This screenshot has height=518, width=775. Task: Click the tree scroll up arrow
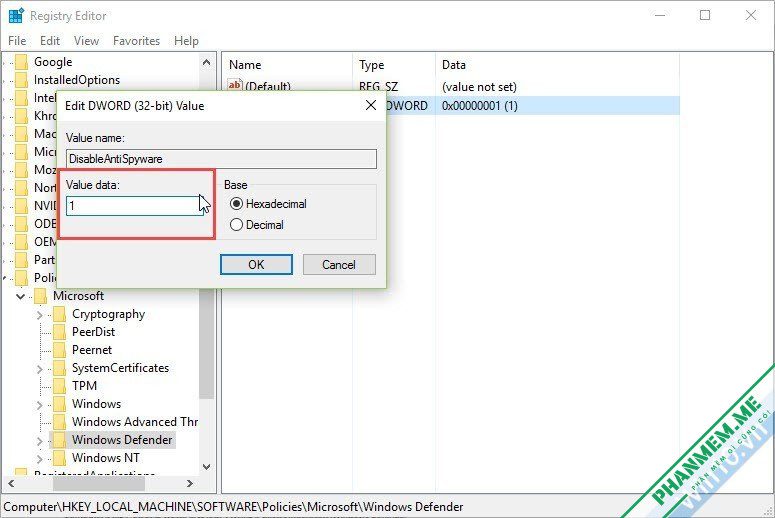point(207,62)
